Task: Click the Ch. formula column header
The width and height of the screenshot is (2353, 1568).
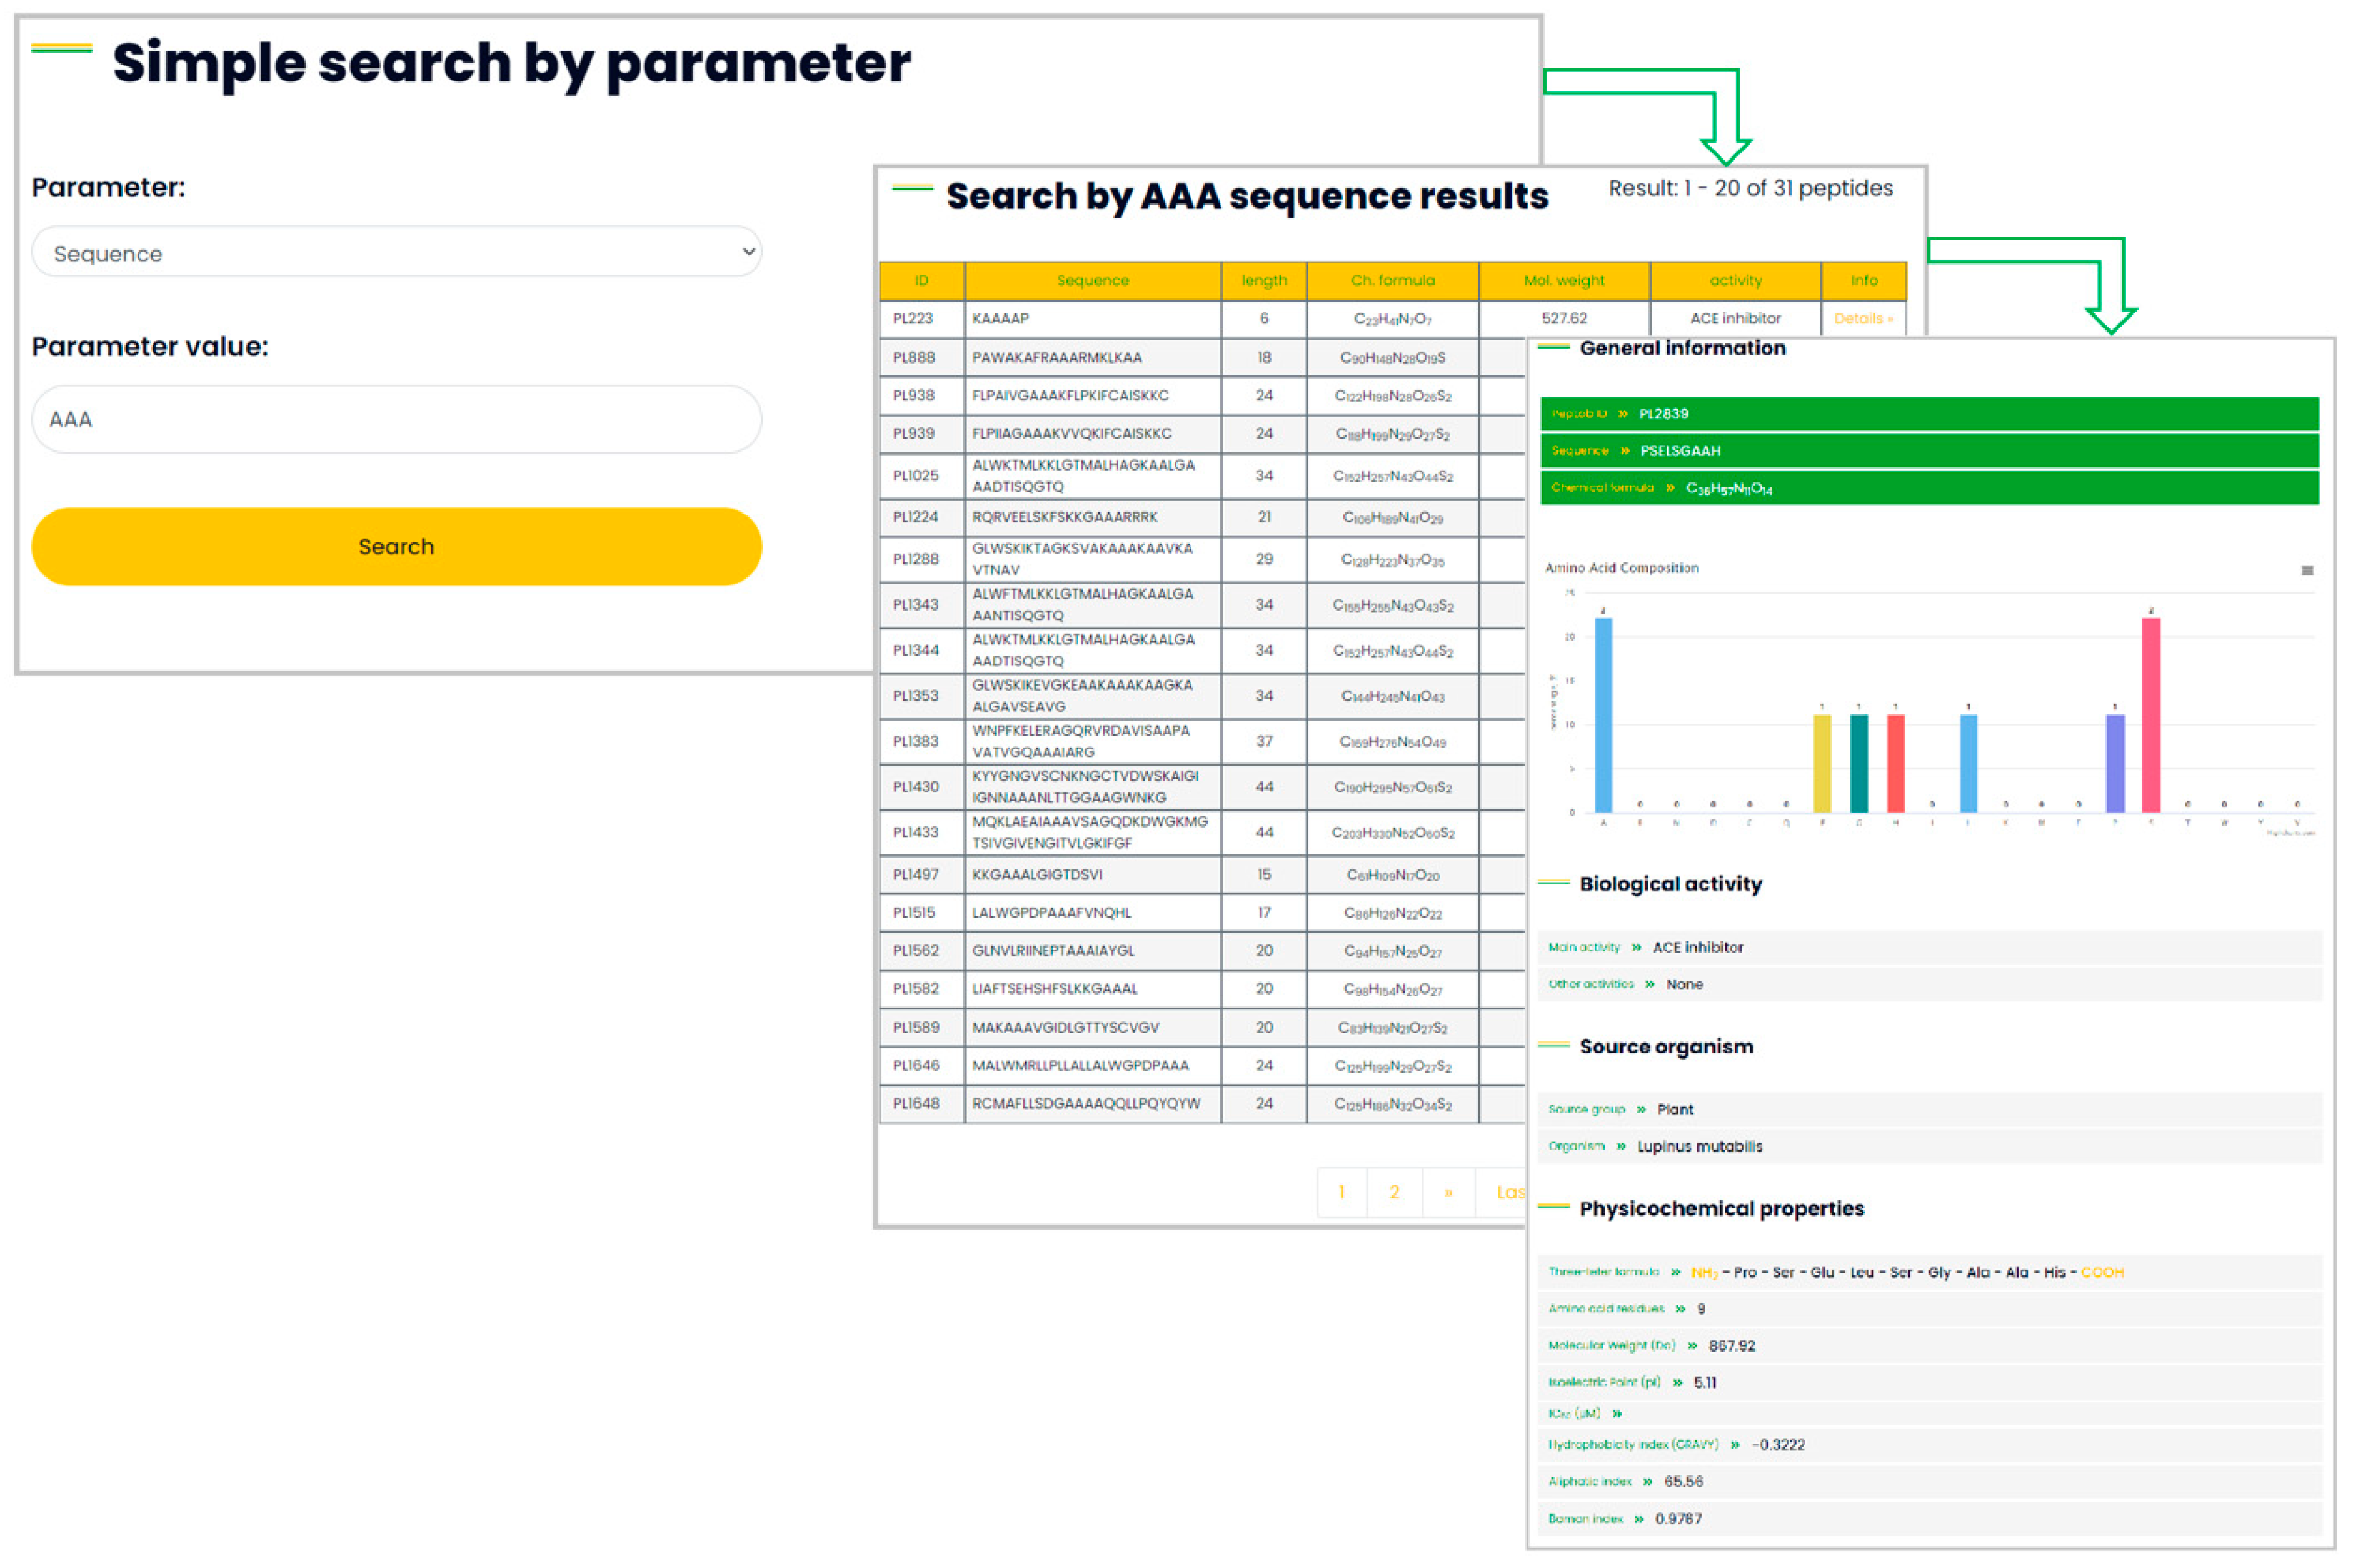Action: coord(1392,281)
